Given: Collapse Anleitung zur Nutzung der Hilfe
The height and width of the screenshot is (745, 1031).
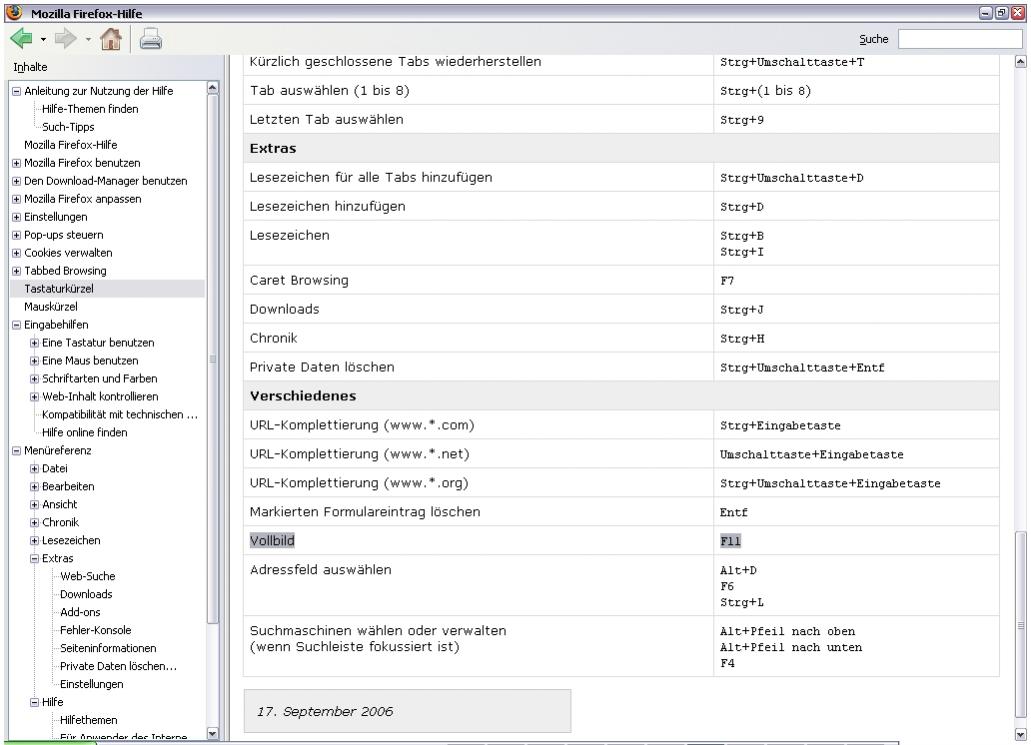Looking at the screenshot, I should (16, 91).
